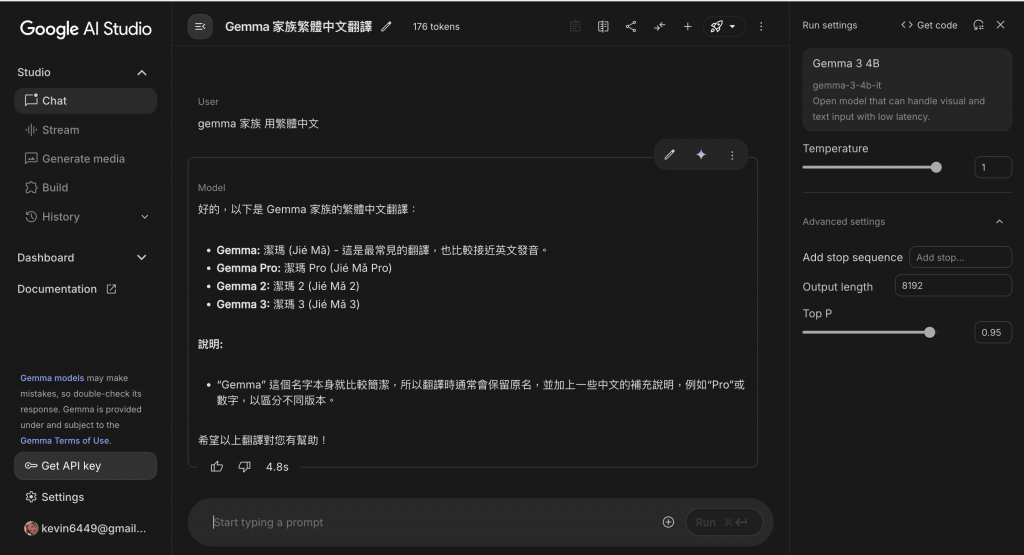Reset run settings with the refresh icon
Image resolution: width=1024 pixels, height=555 pixels.
coord(978,25)
